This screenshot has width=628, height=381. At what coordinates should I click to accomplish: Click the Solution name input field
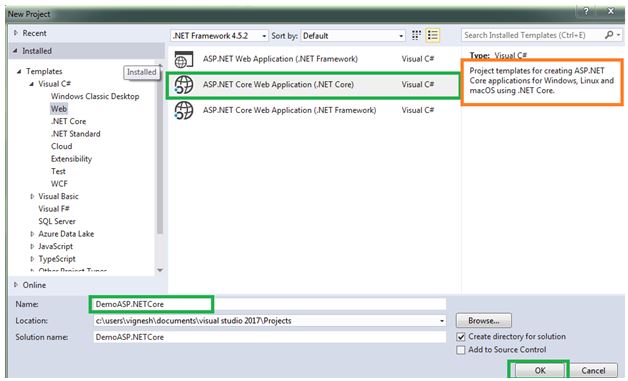(270, 337)
